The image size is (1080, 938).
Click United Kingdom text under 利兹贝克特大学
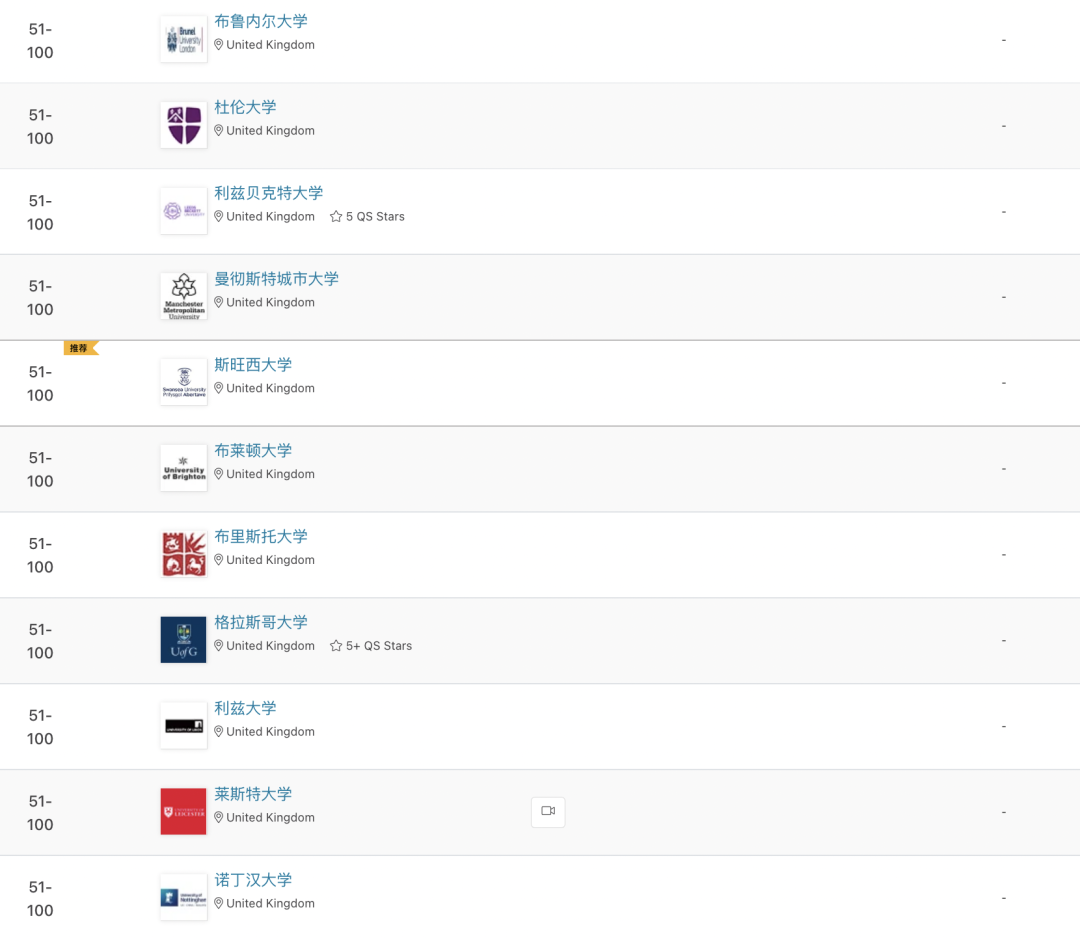coord(271,216)
